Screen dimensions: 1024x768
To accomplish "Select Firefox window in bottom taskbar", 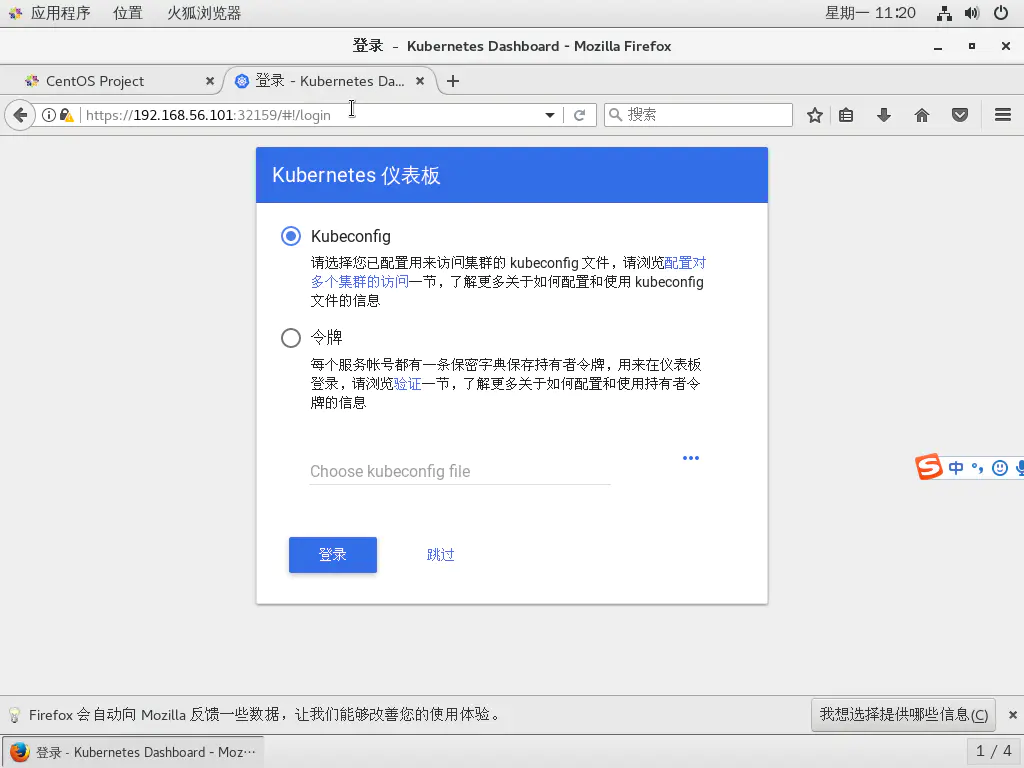I will click(x=133, y=752).
